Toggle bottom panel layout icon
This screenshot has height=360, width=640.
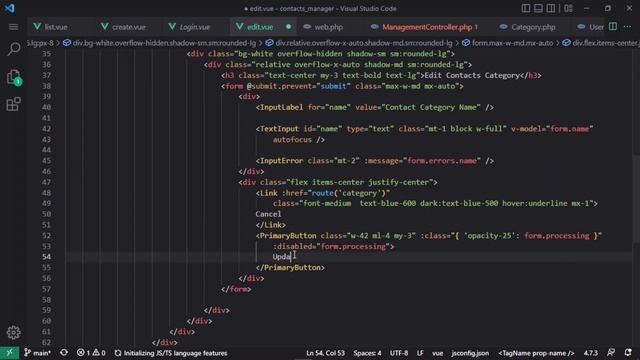[538, 8]
